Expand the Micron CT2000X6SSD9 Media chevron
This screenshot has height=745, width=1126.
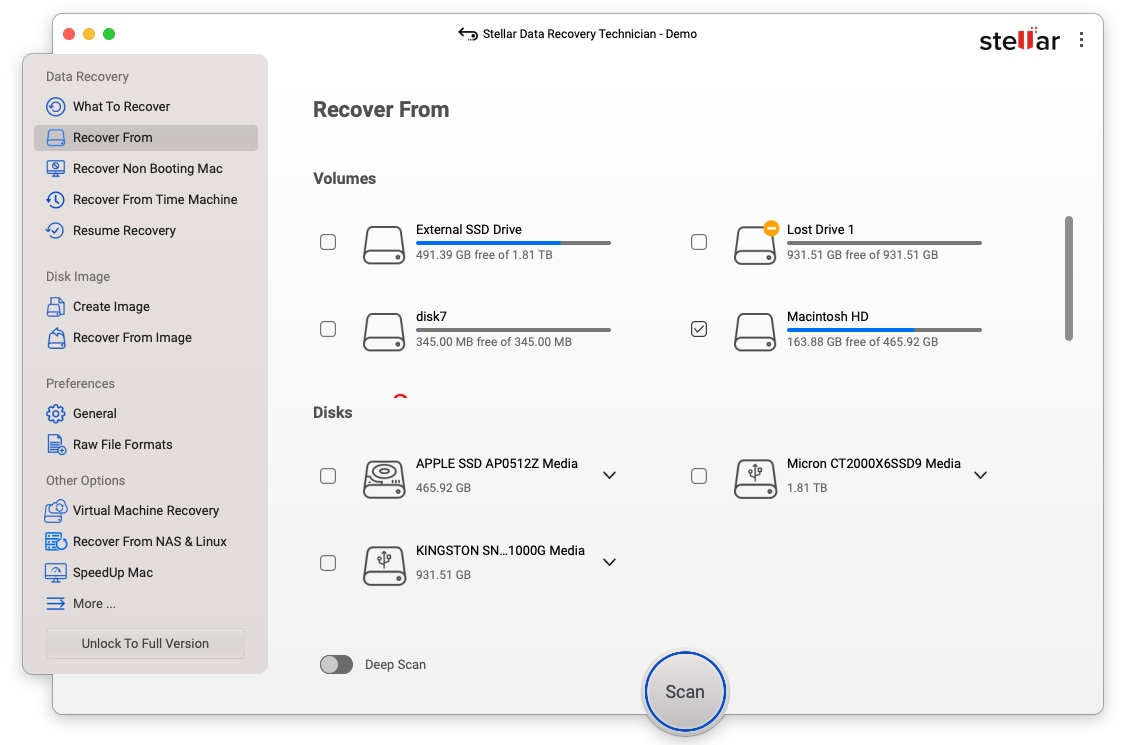[x=980, y=476]
